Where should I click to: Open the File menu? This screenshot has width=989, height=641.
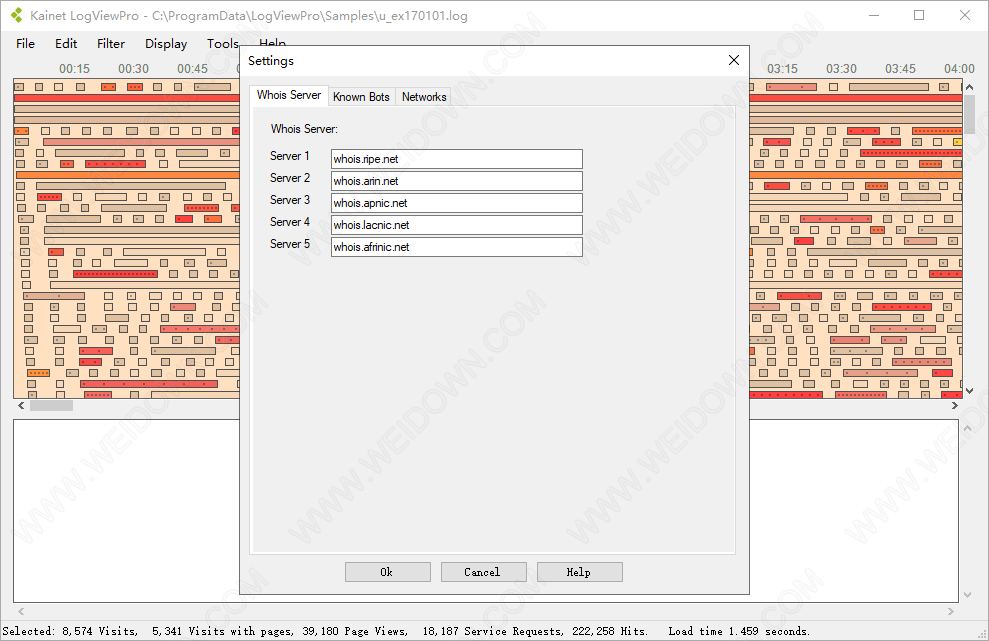(25, 43)
